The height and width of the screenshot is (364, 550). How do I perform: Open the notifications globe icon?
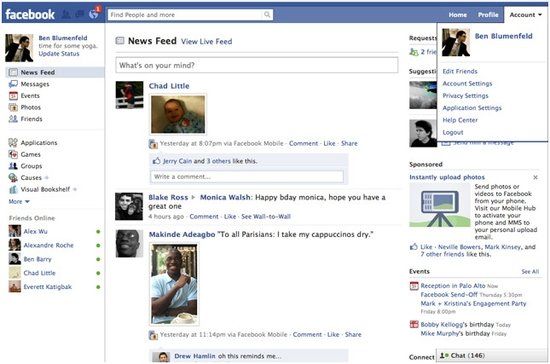coord(93,14)
